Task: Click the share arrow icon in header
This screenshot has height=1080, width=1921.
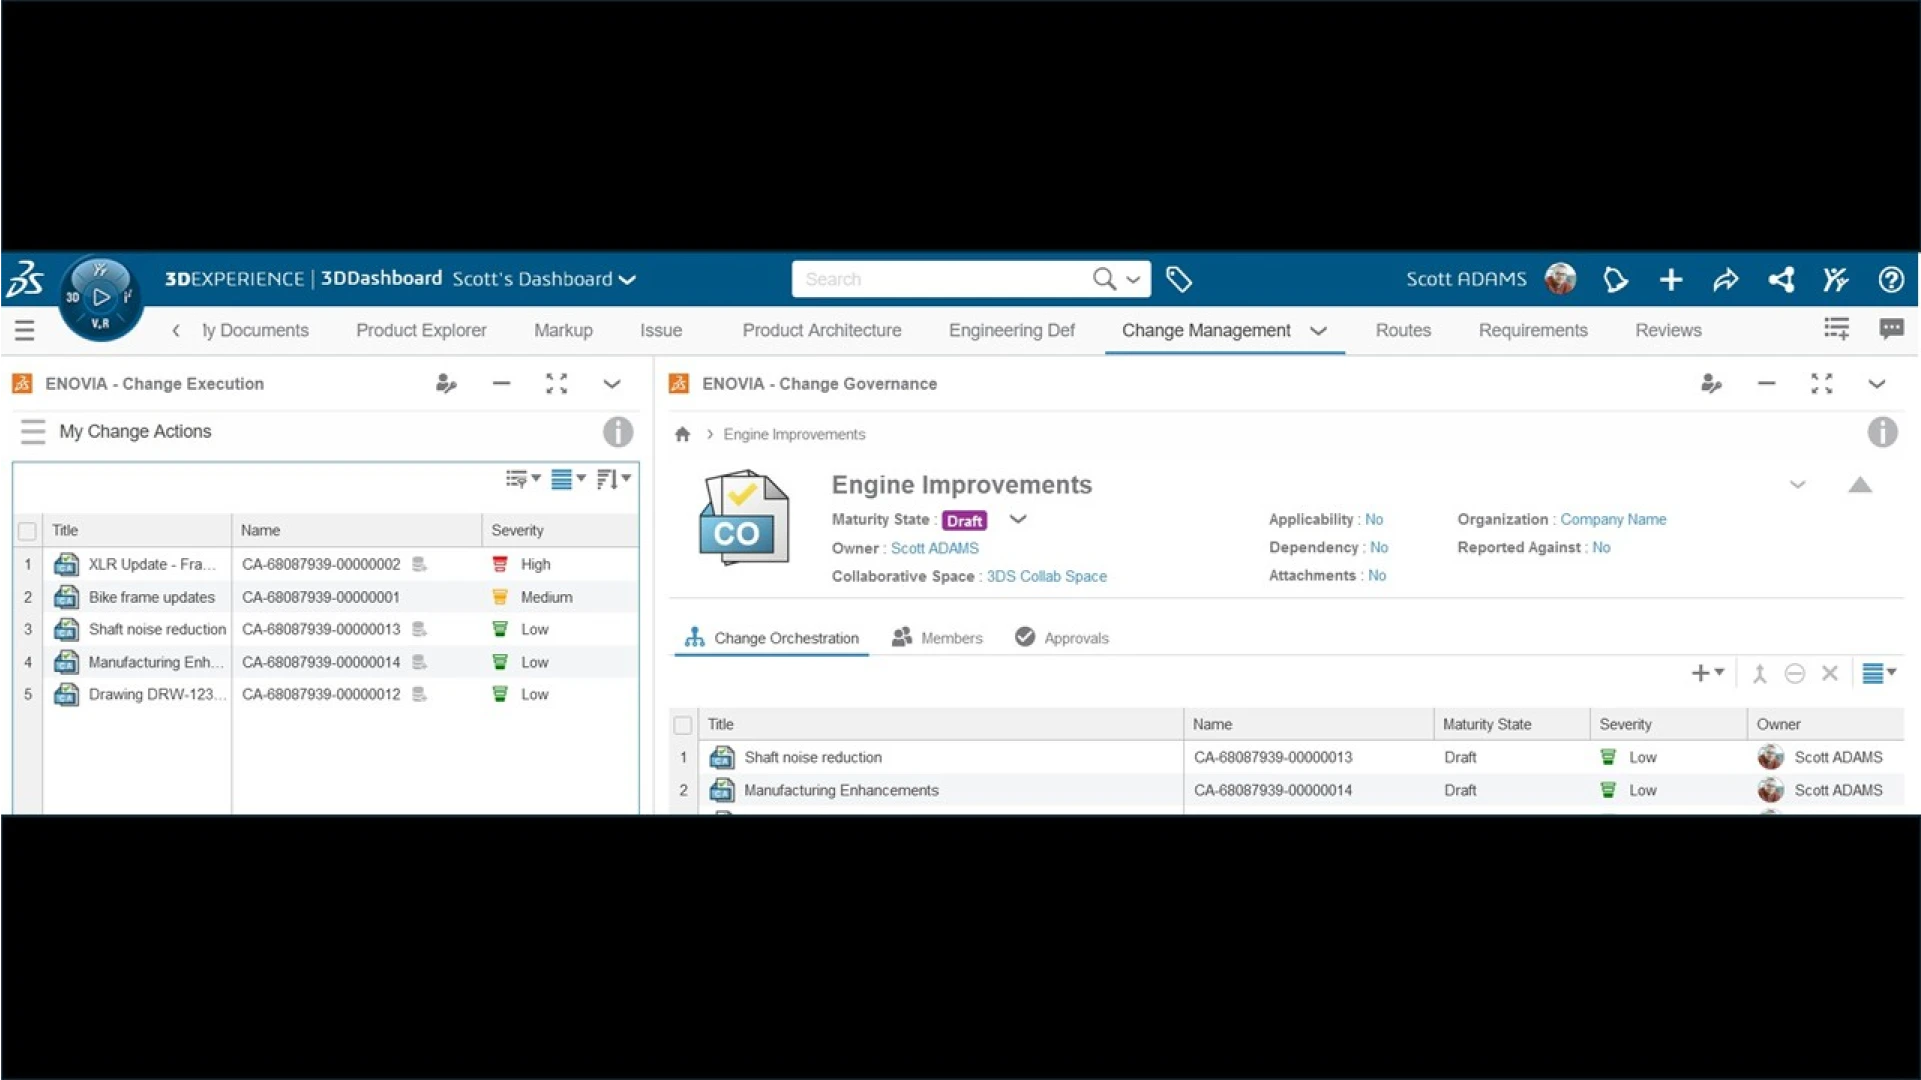Action: tap(1726, 279)
